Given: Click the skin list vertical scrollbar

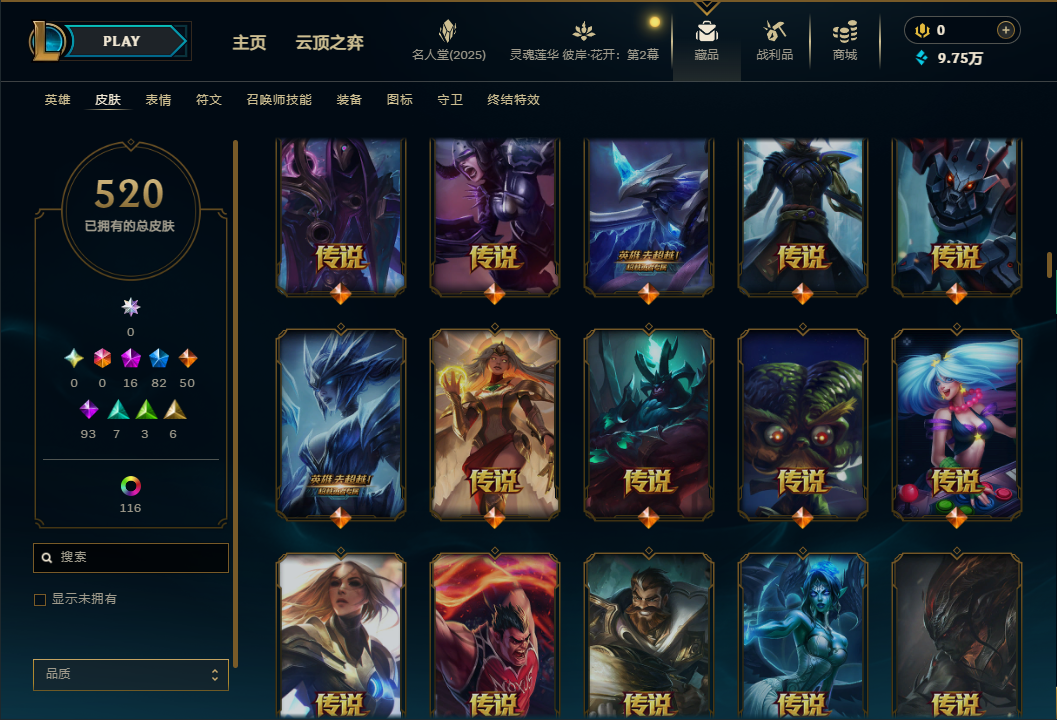Looking at the screenshot, I should (1050, 264).
